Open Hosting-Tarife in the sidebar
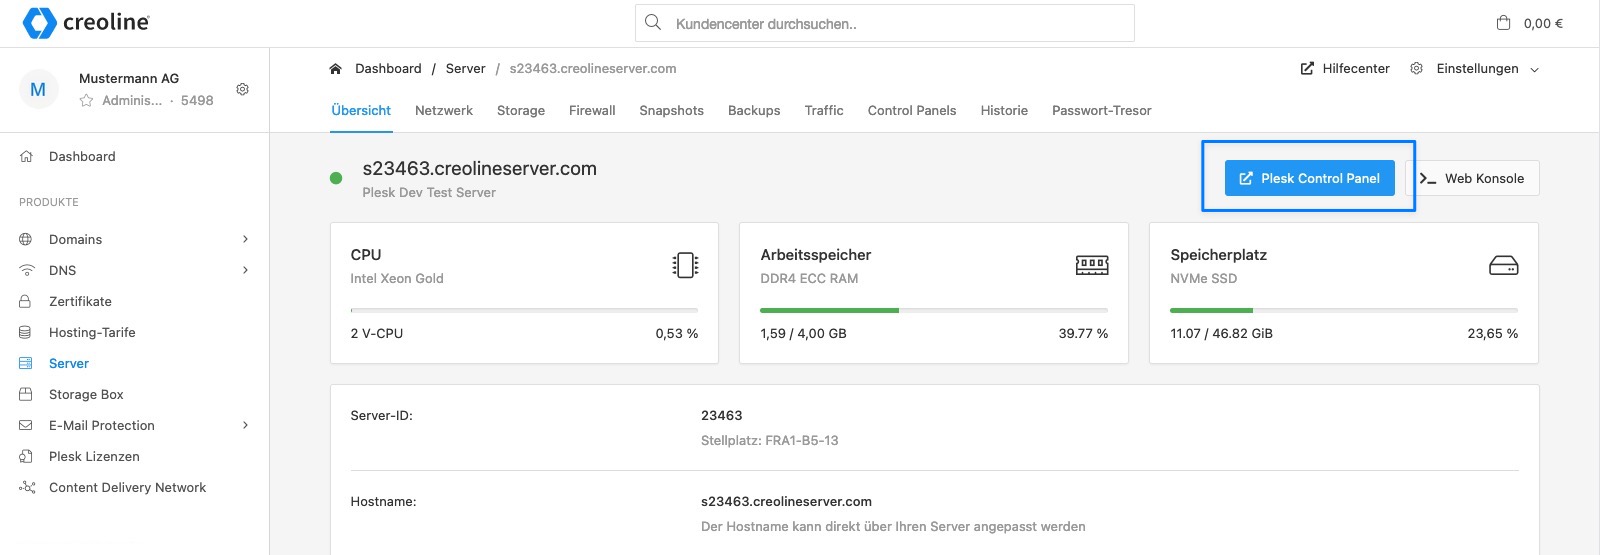Viewport: 1600px width, 555px height. pos(92,332)
